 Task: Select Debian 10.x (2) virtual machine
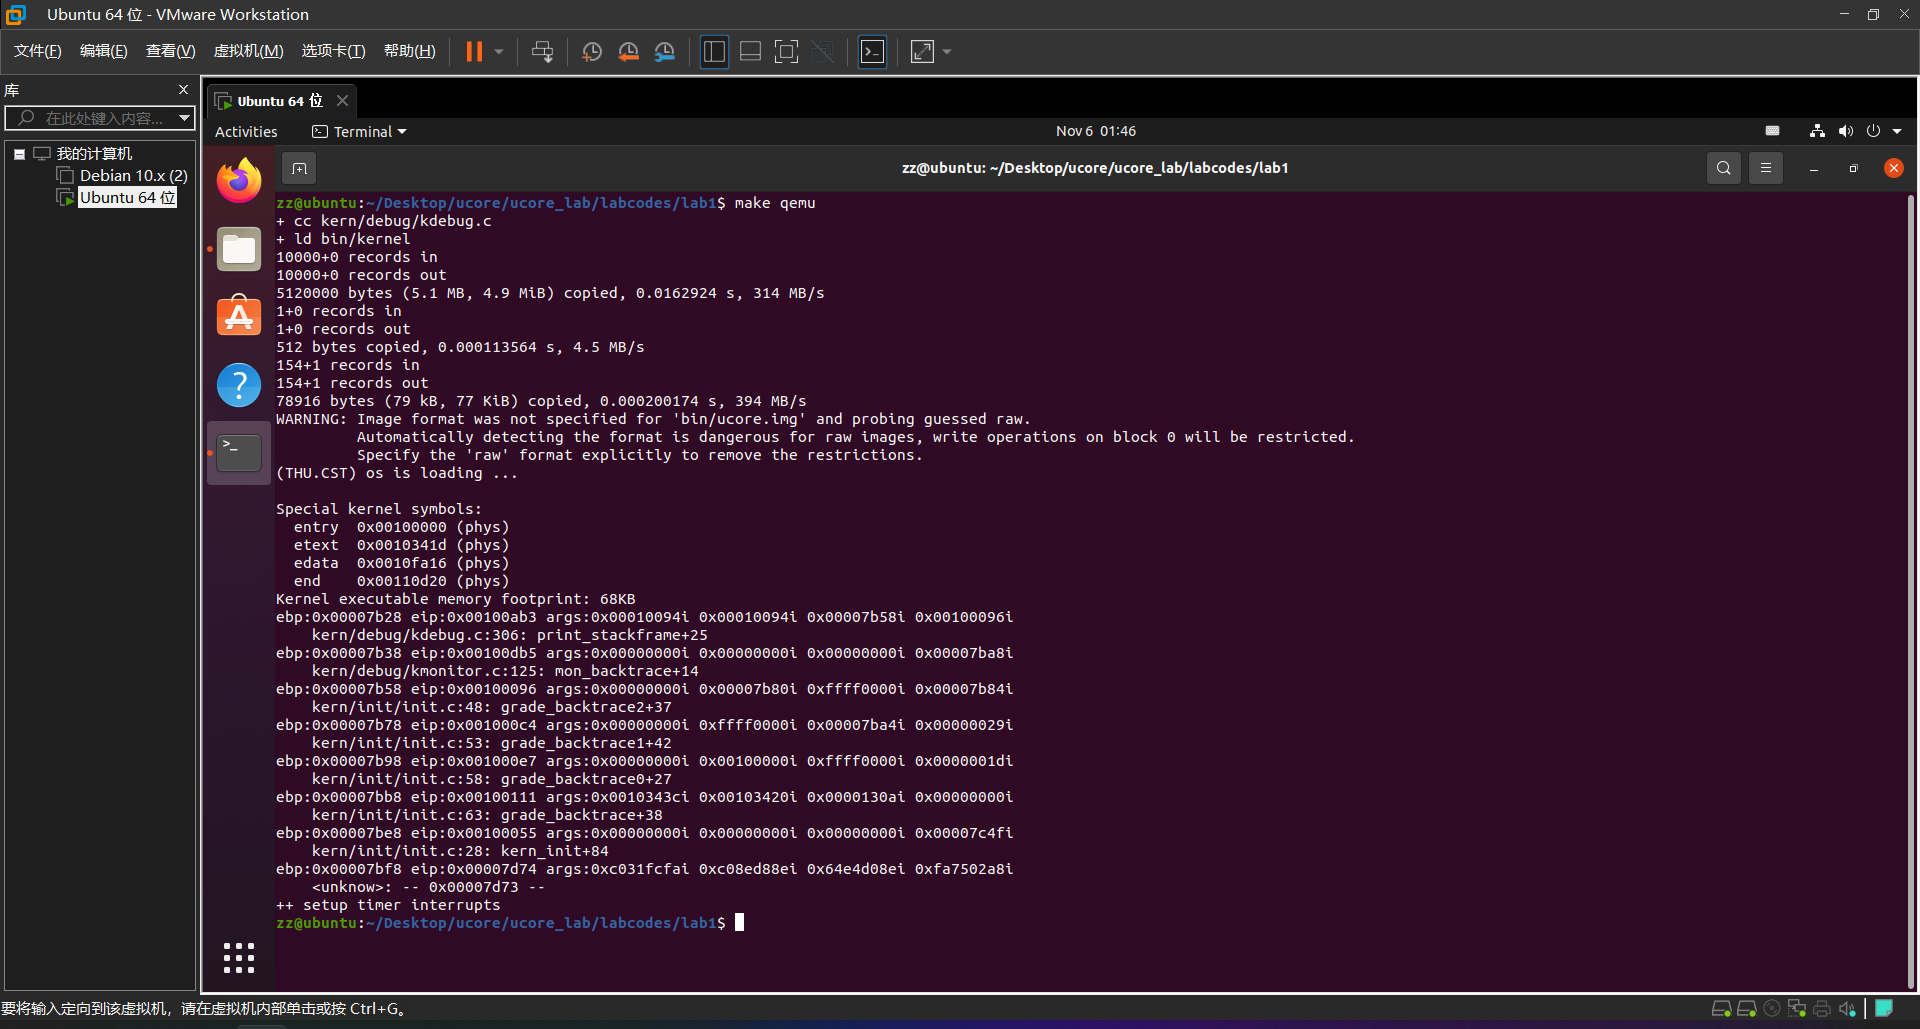[134, 176]
